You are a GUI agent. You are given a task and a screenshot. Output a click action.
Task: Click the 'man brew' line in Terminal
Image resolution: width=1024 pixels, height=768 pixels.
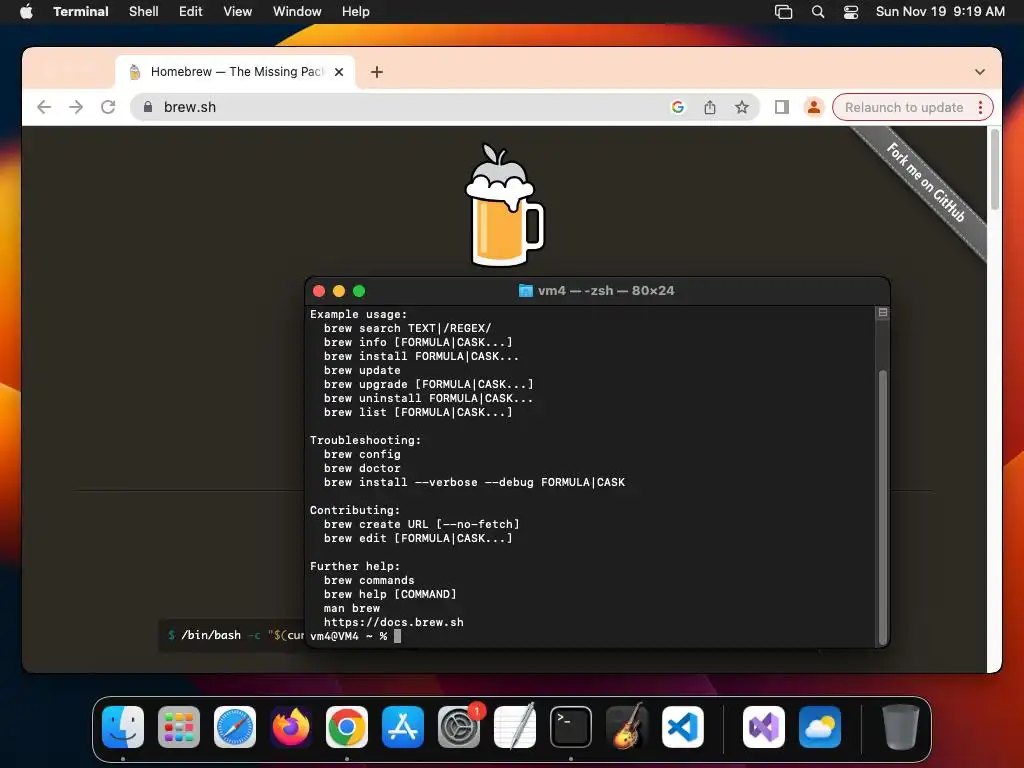[x=352, y=608]
